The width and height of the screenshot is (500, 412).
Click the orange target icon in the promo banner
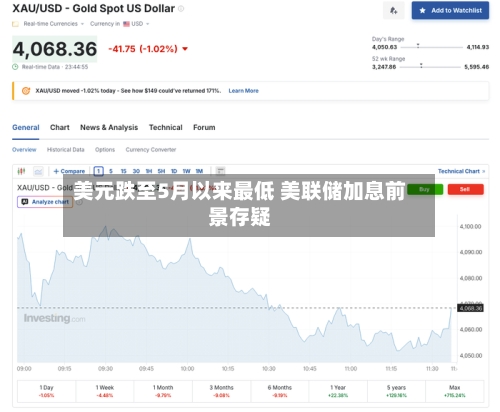(x=26, y=91)
